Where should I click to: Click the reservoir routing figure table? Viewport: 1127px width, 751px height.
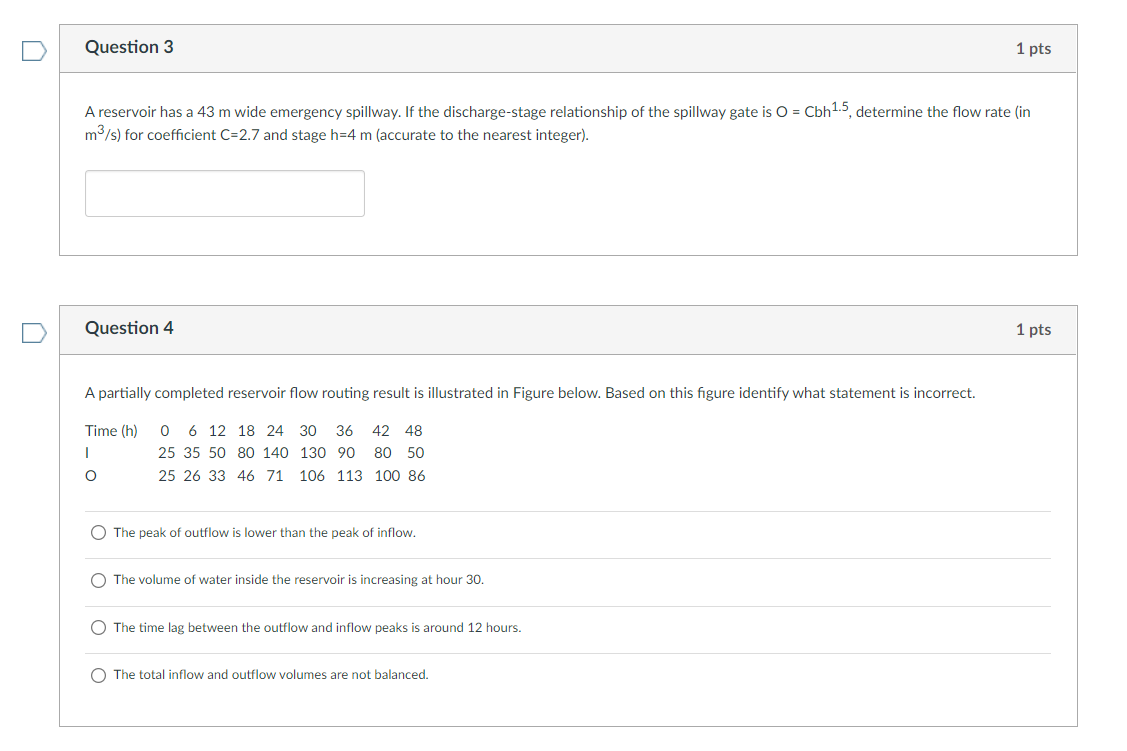(x=255, y=452)
